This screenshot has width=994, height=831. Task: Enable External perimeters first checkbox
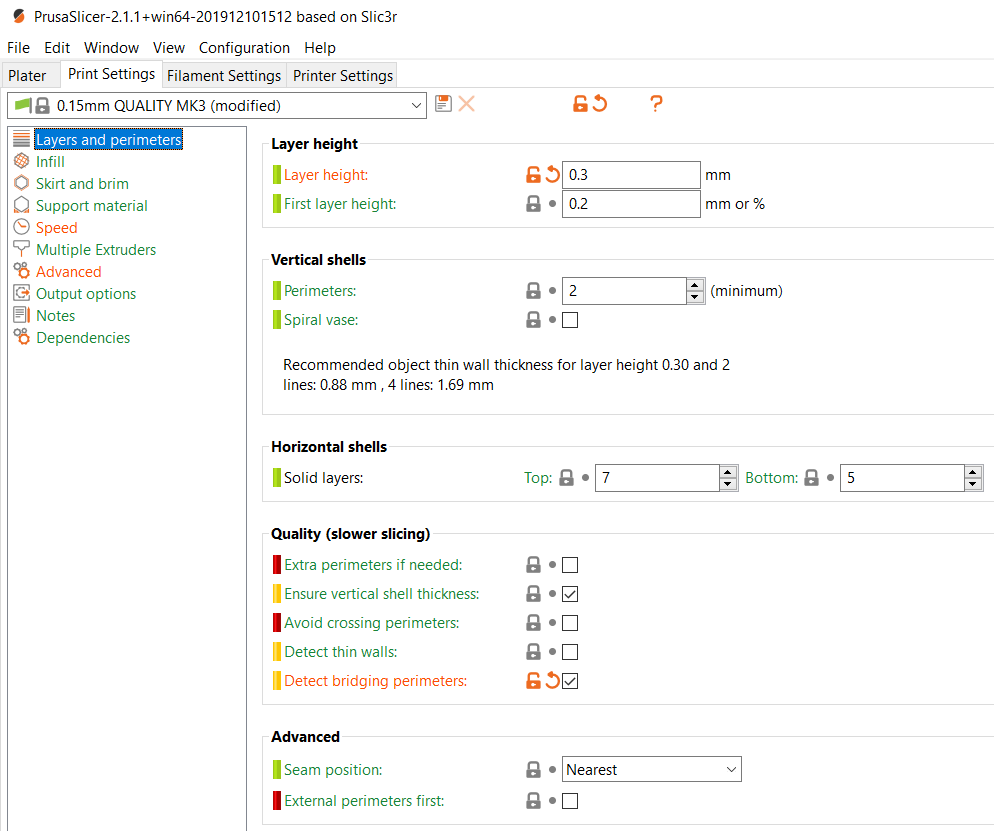(x=570, y=801)
